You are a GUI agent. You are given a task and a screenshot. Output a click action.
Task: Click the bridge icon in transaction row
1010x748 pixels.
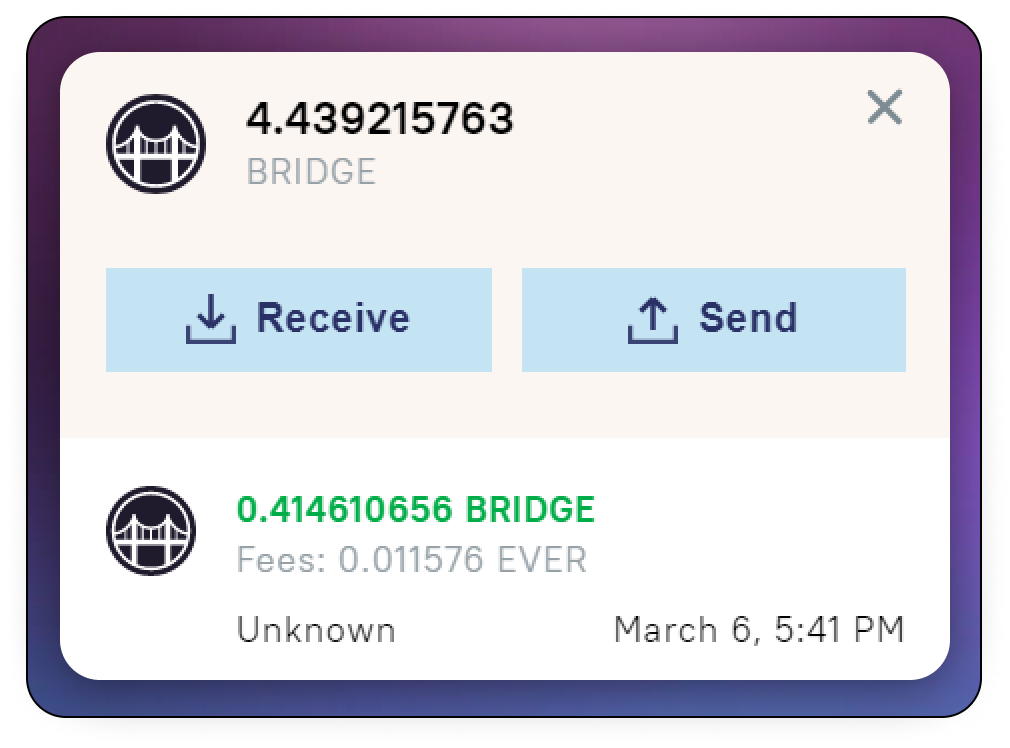point(151,531)
